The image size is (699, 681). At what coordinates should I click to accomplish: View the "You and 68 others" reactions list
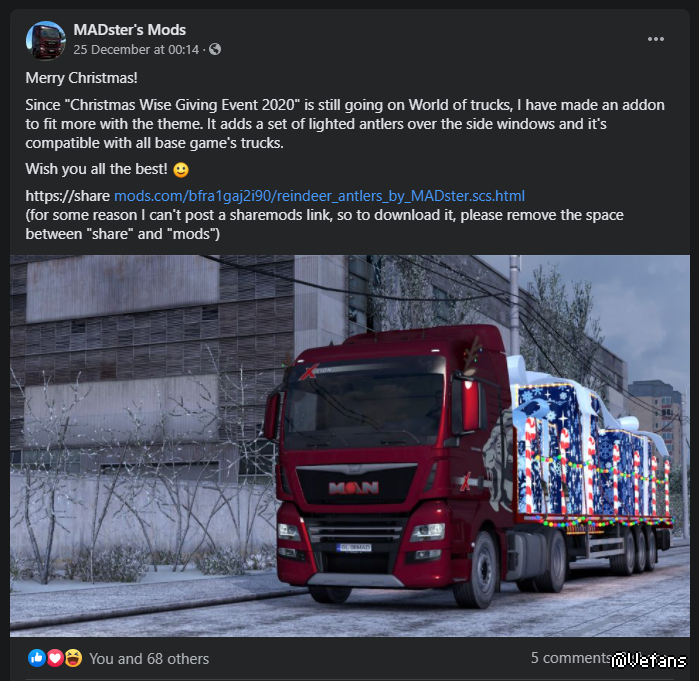pyautogui.click(x=149, y=659)
